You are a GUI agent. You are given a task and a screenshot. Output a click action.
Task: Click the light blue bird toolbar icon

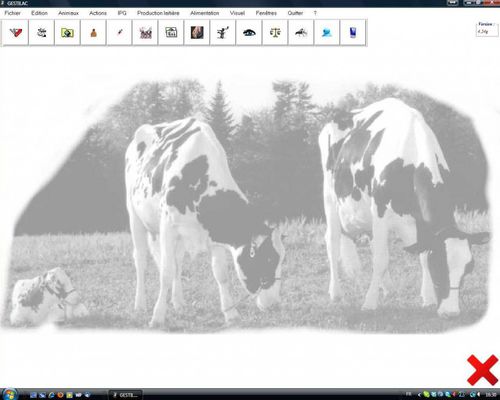(x=327, y=32)
